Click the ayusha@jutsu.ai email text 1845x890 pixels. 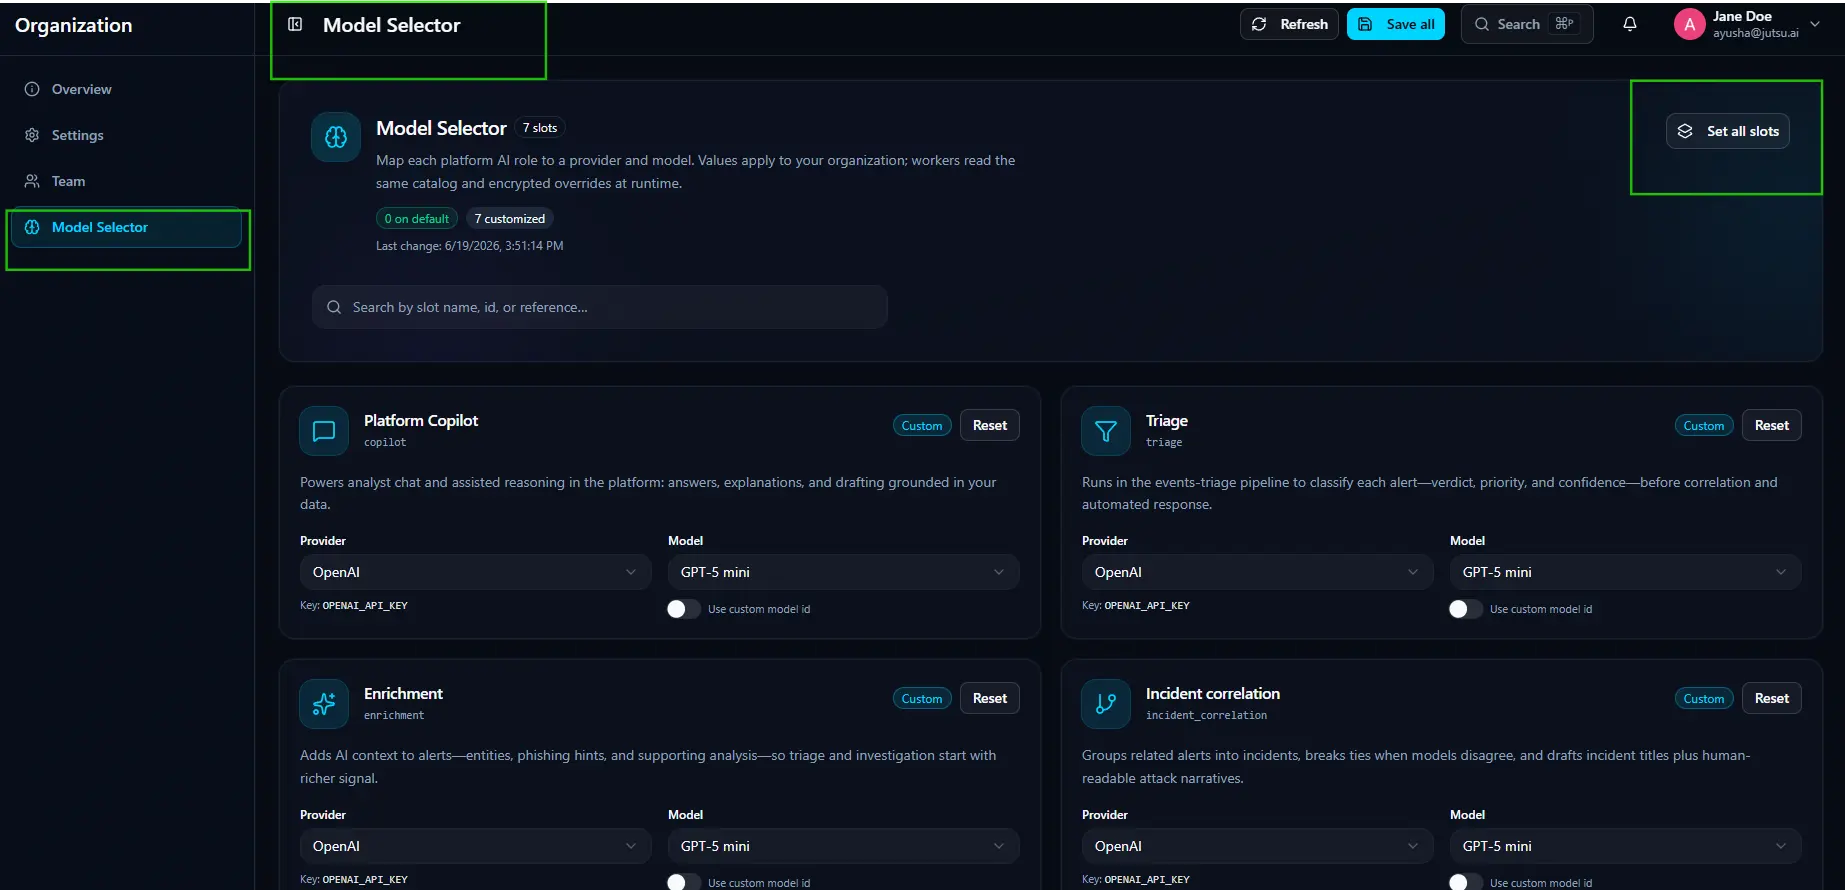pyautogui.click(x=1756, y=33)
